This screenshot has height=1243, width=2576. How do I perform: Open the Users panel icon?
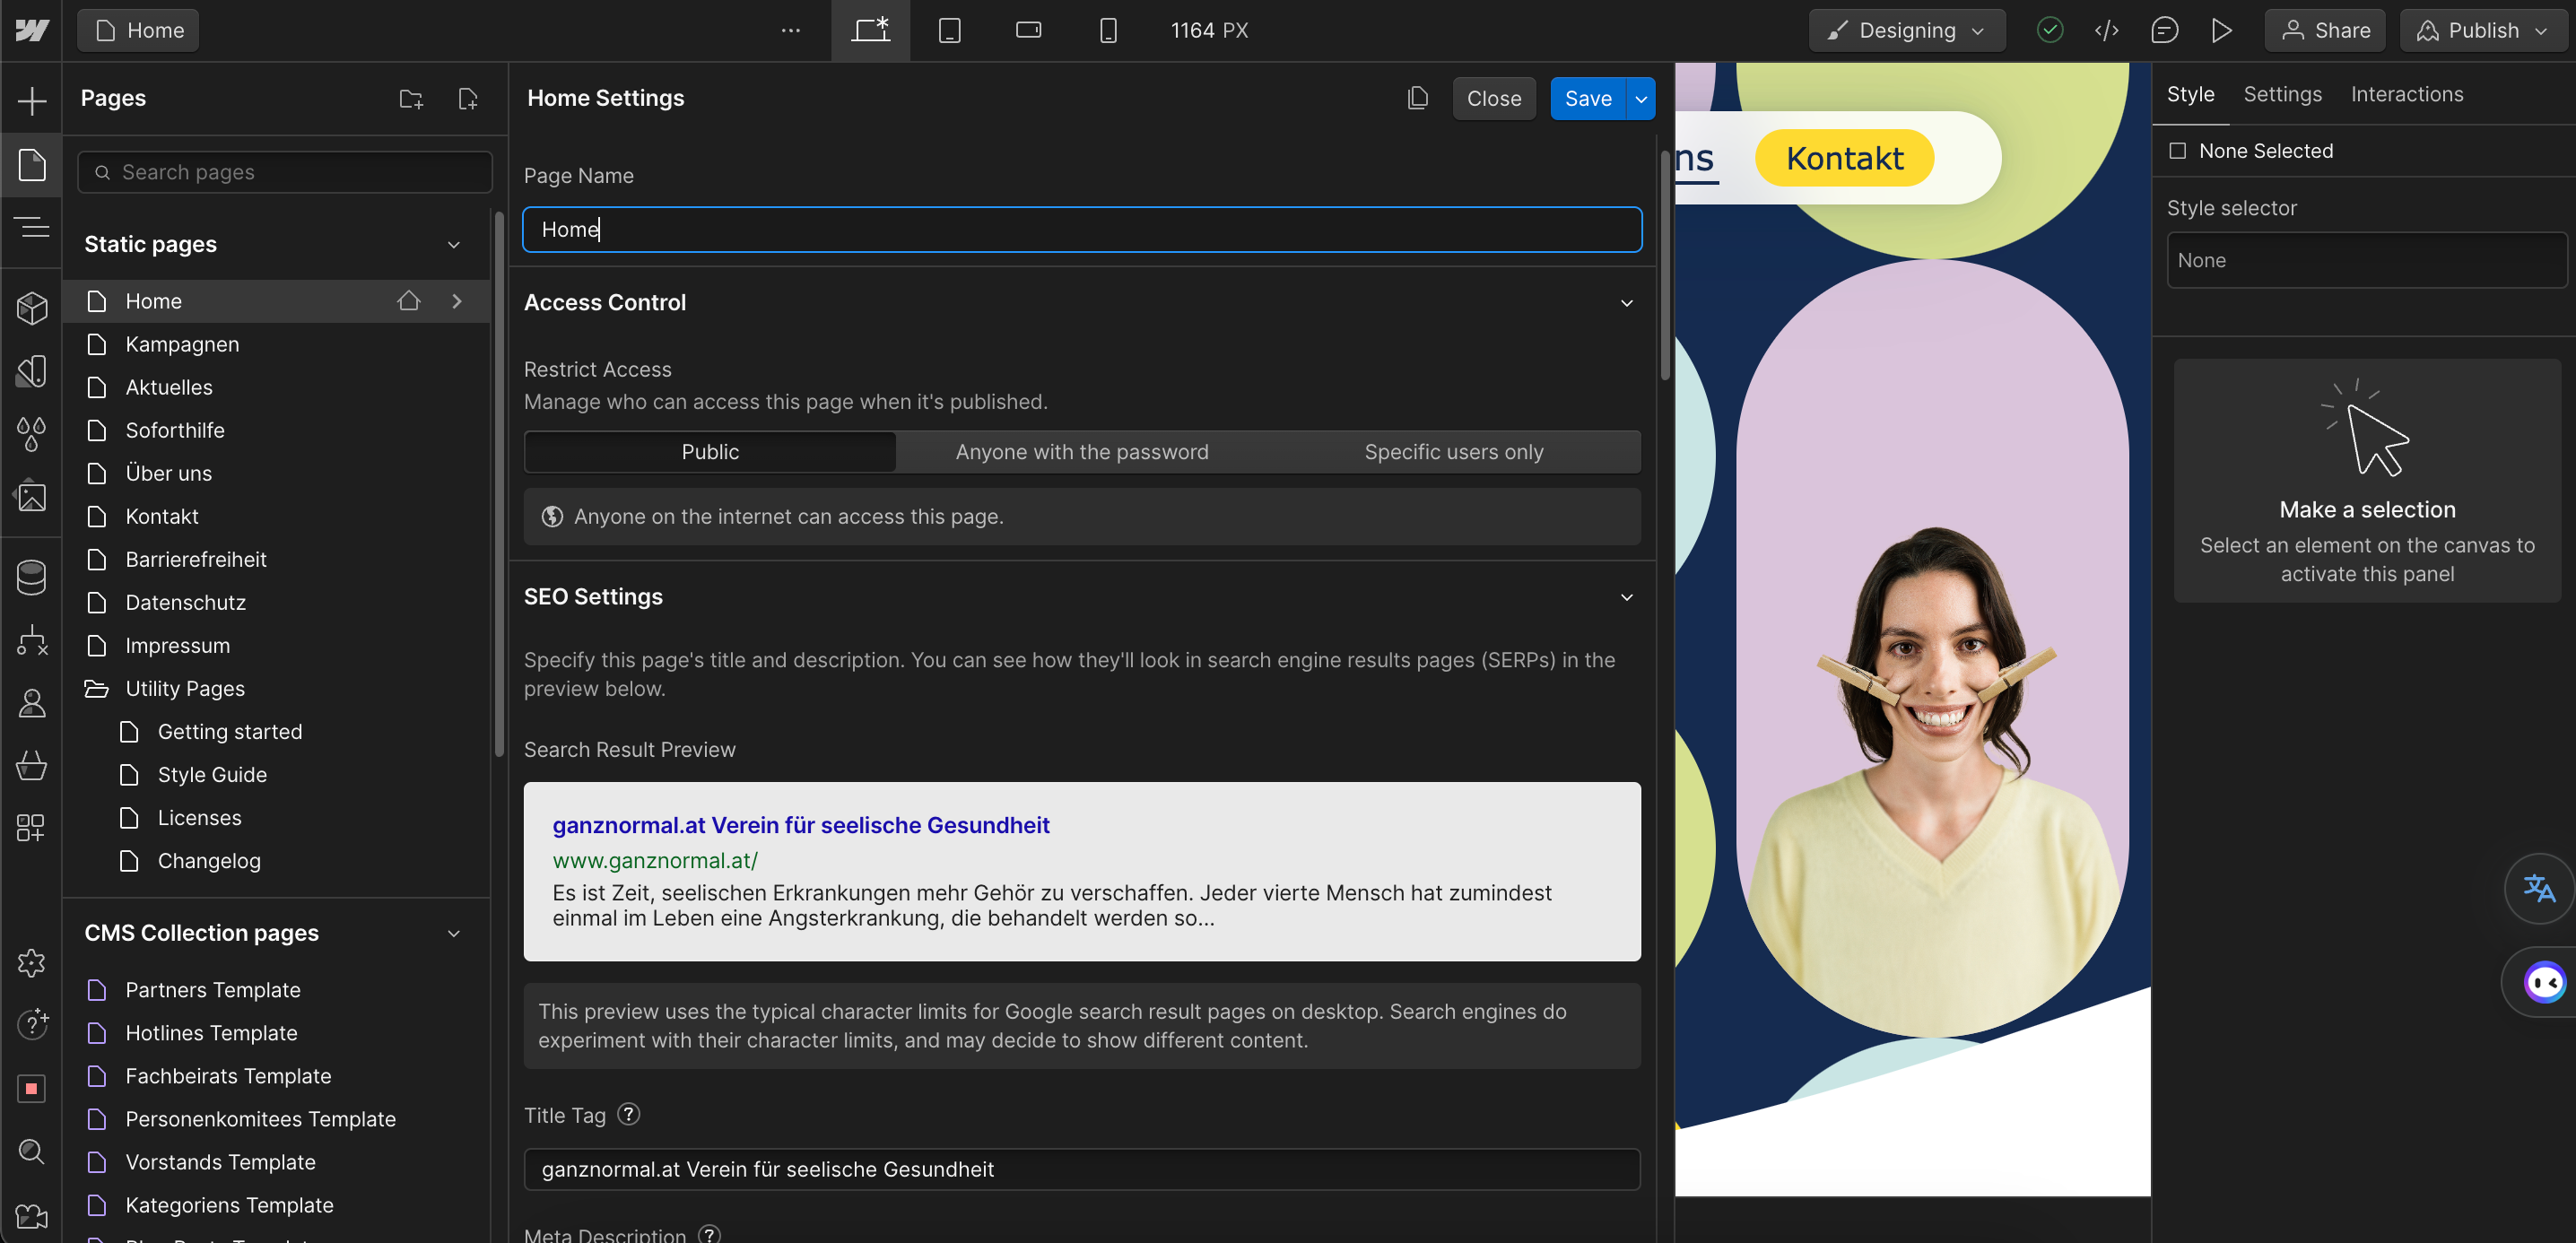pyautogui.click(x=31, y=702)
